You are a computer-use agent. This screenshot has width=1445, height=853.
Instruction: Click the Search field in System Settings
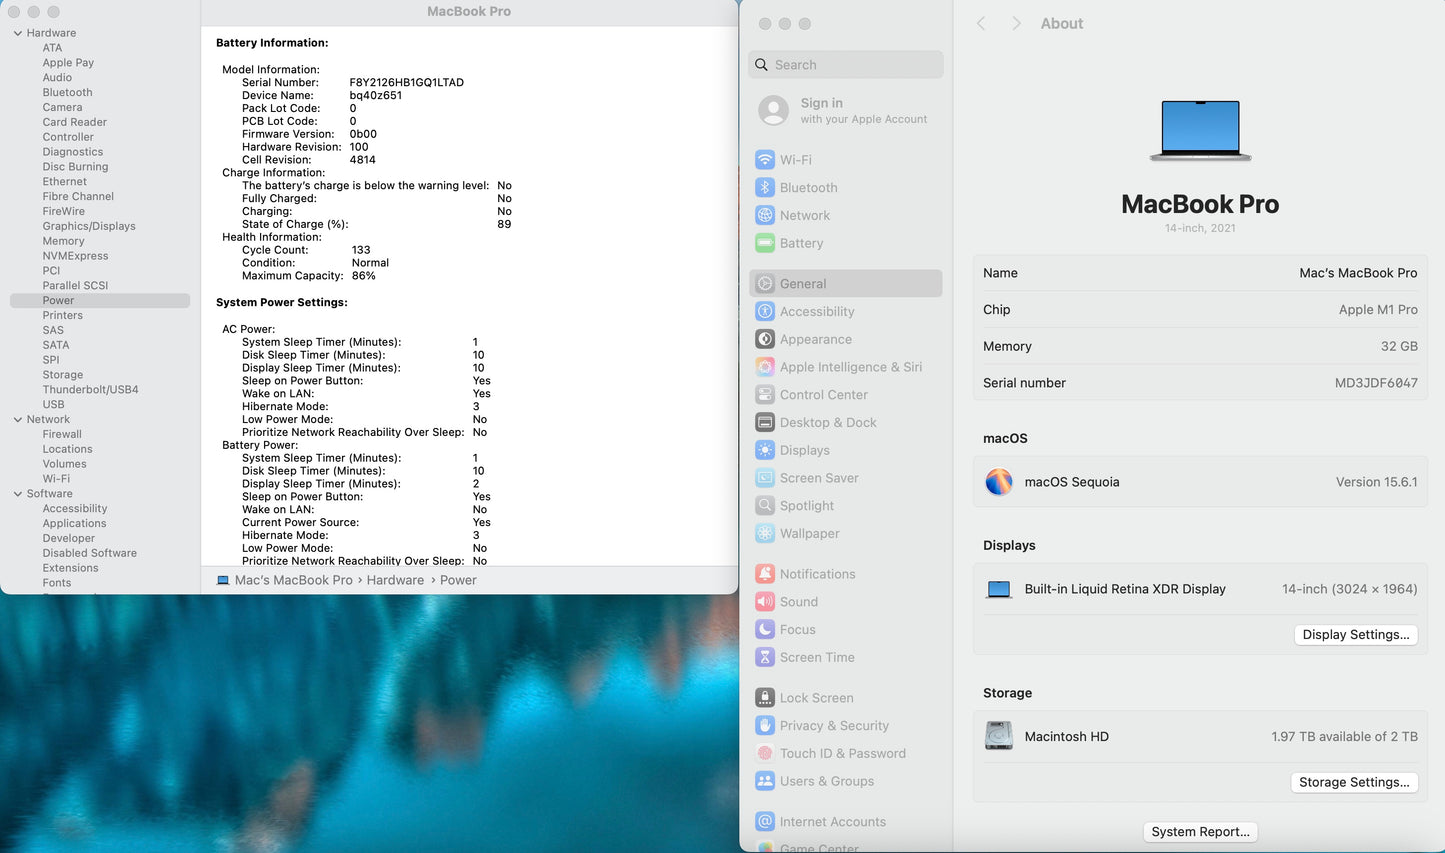[846, 65]
